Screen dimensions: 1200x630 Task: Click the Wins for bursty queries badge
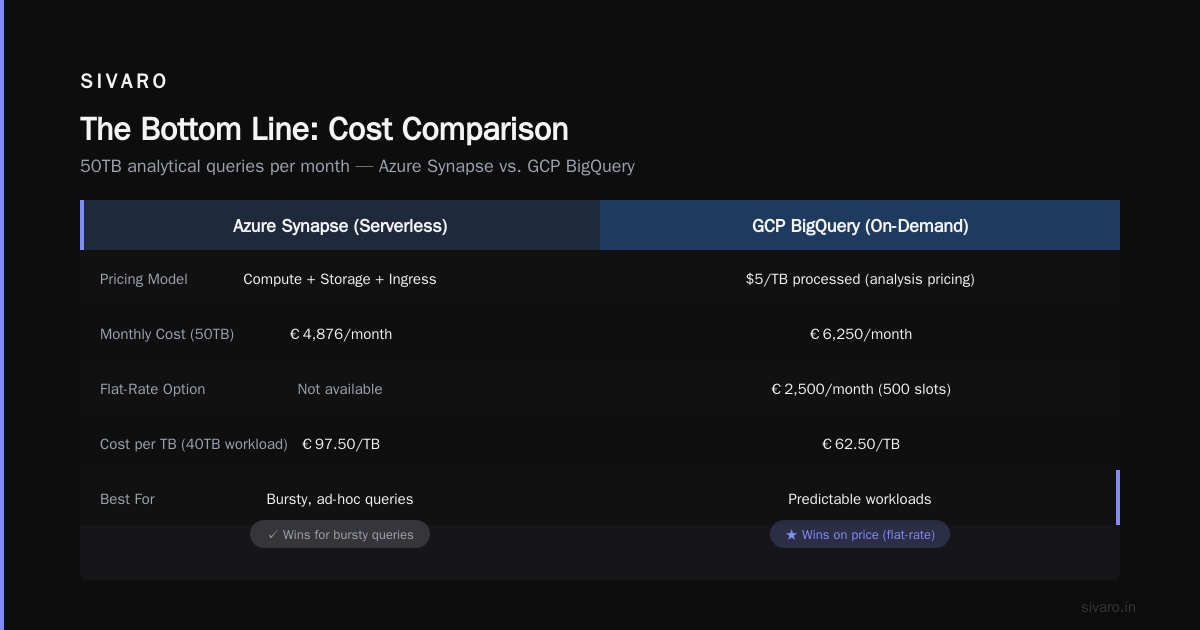coord(340,535)
